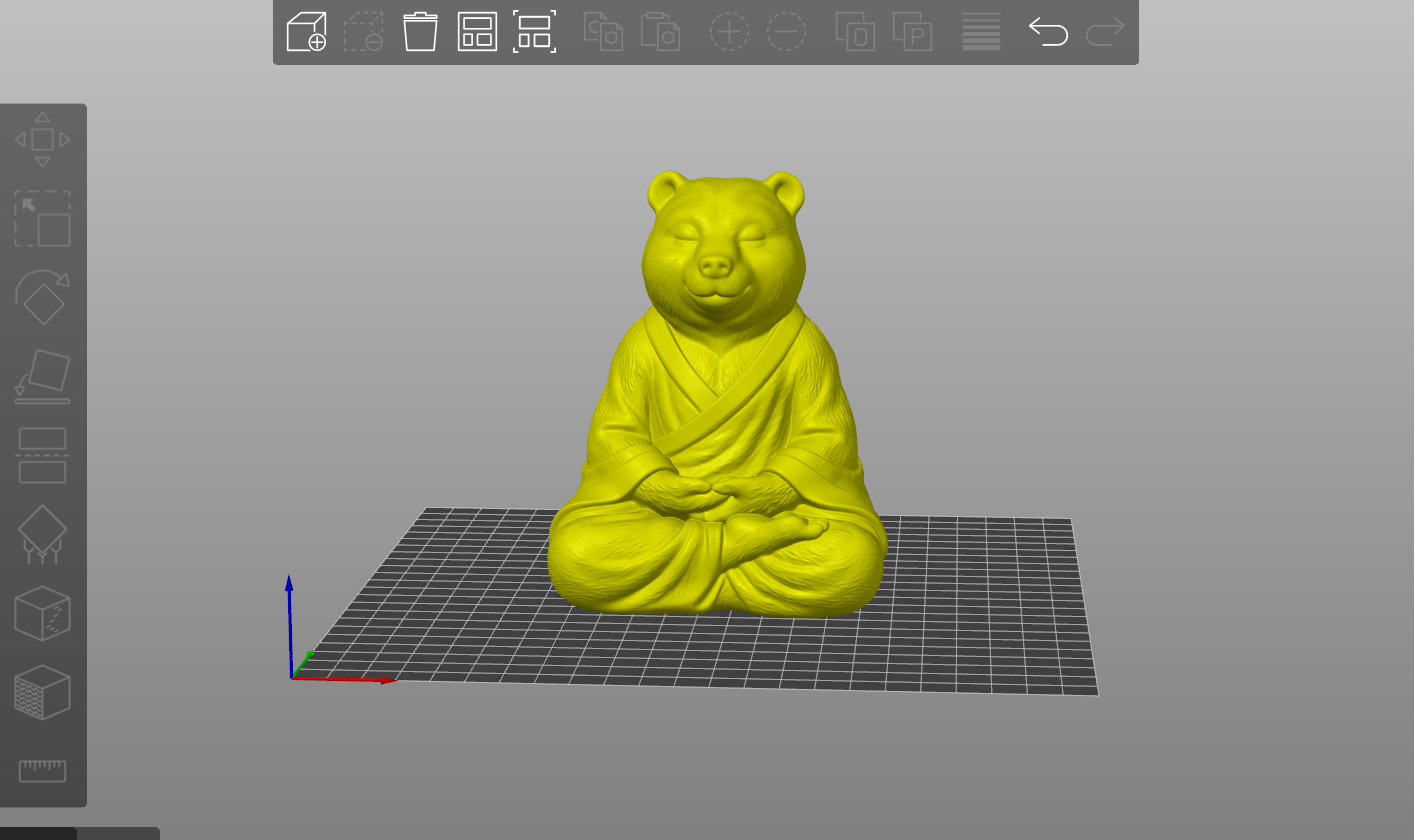Open the Seam painting tool
The height and width of the screenshot is (840, 1415).
click(x=42, y=613)
